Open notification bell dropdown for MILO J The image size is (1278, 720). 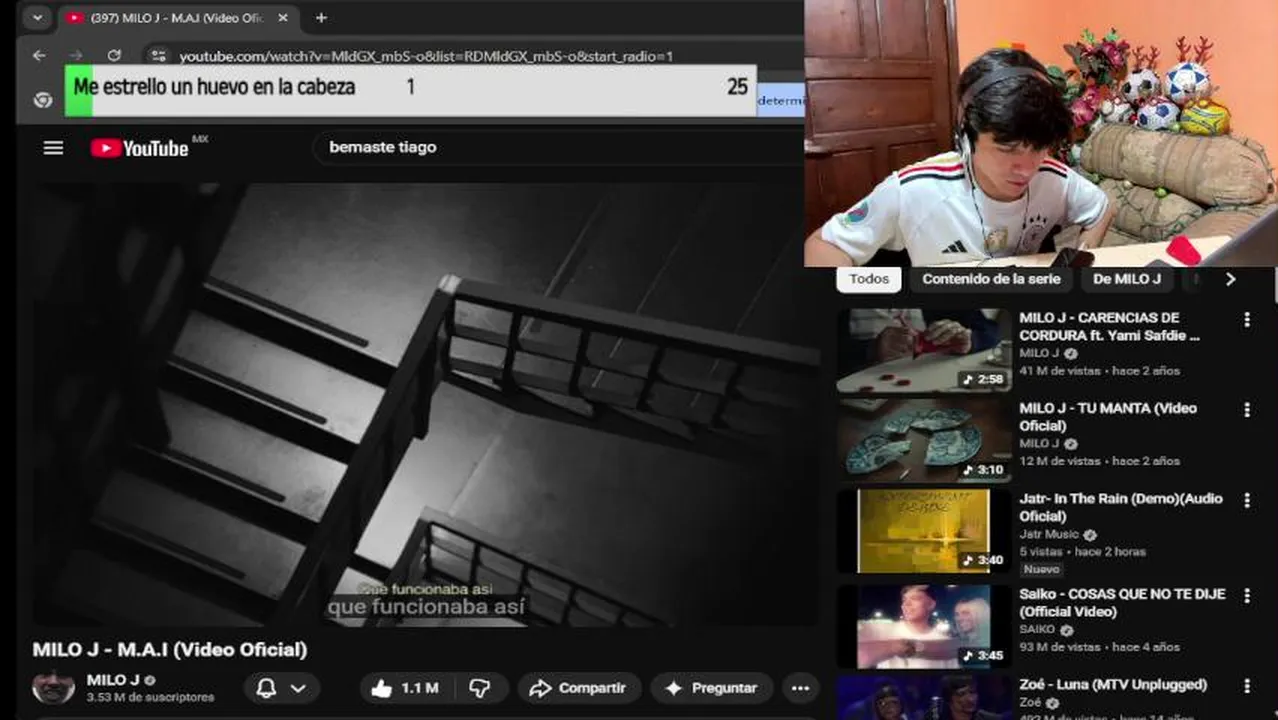point(282,688)
